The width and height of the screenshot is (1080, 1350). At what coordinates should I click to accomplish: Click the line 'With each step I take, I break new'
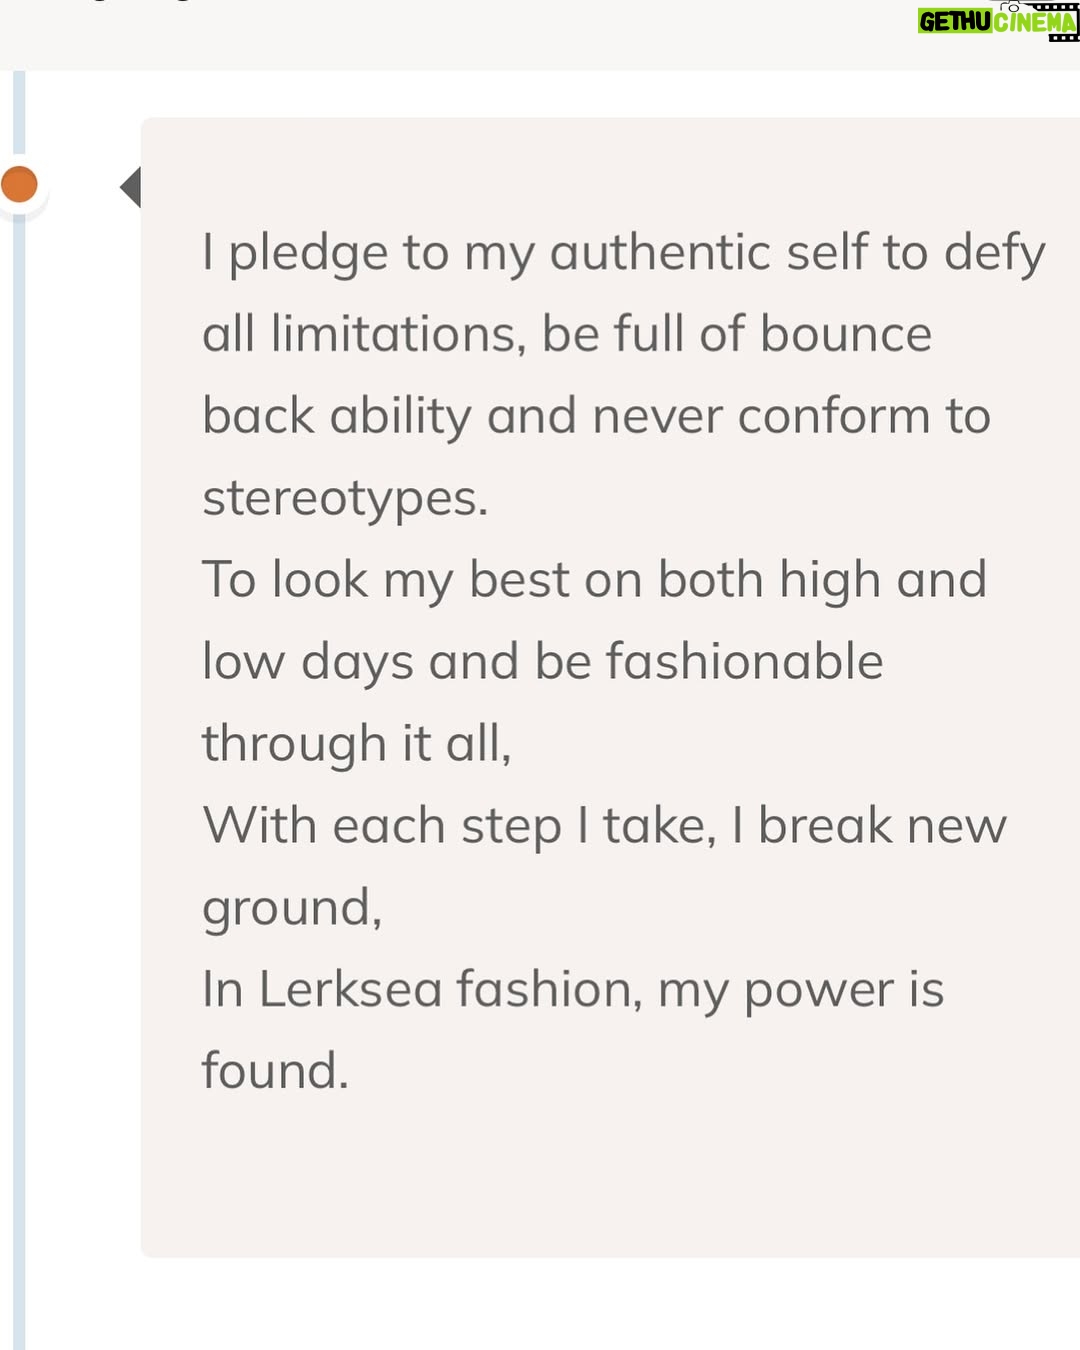click(604, 826)
